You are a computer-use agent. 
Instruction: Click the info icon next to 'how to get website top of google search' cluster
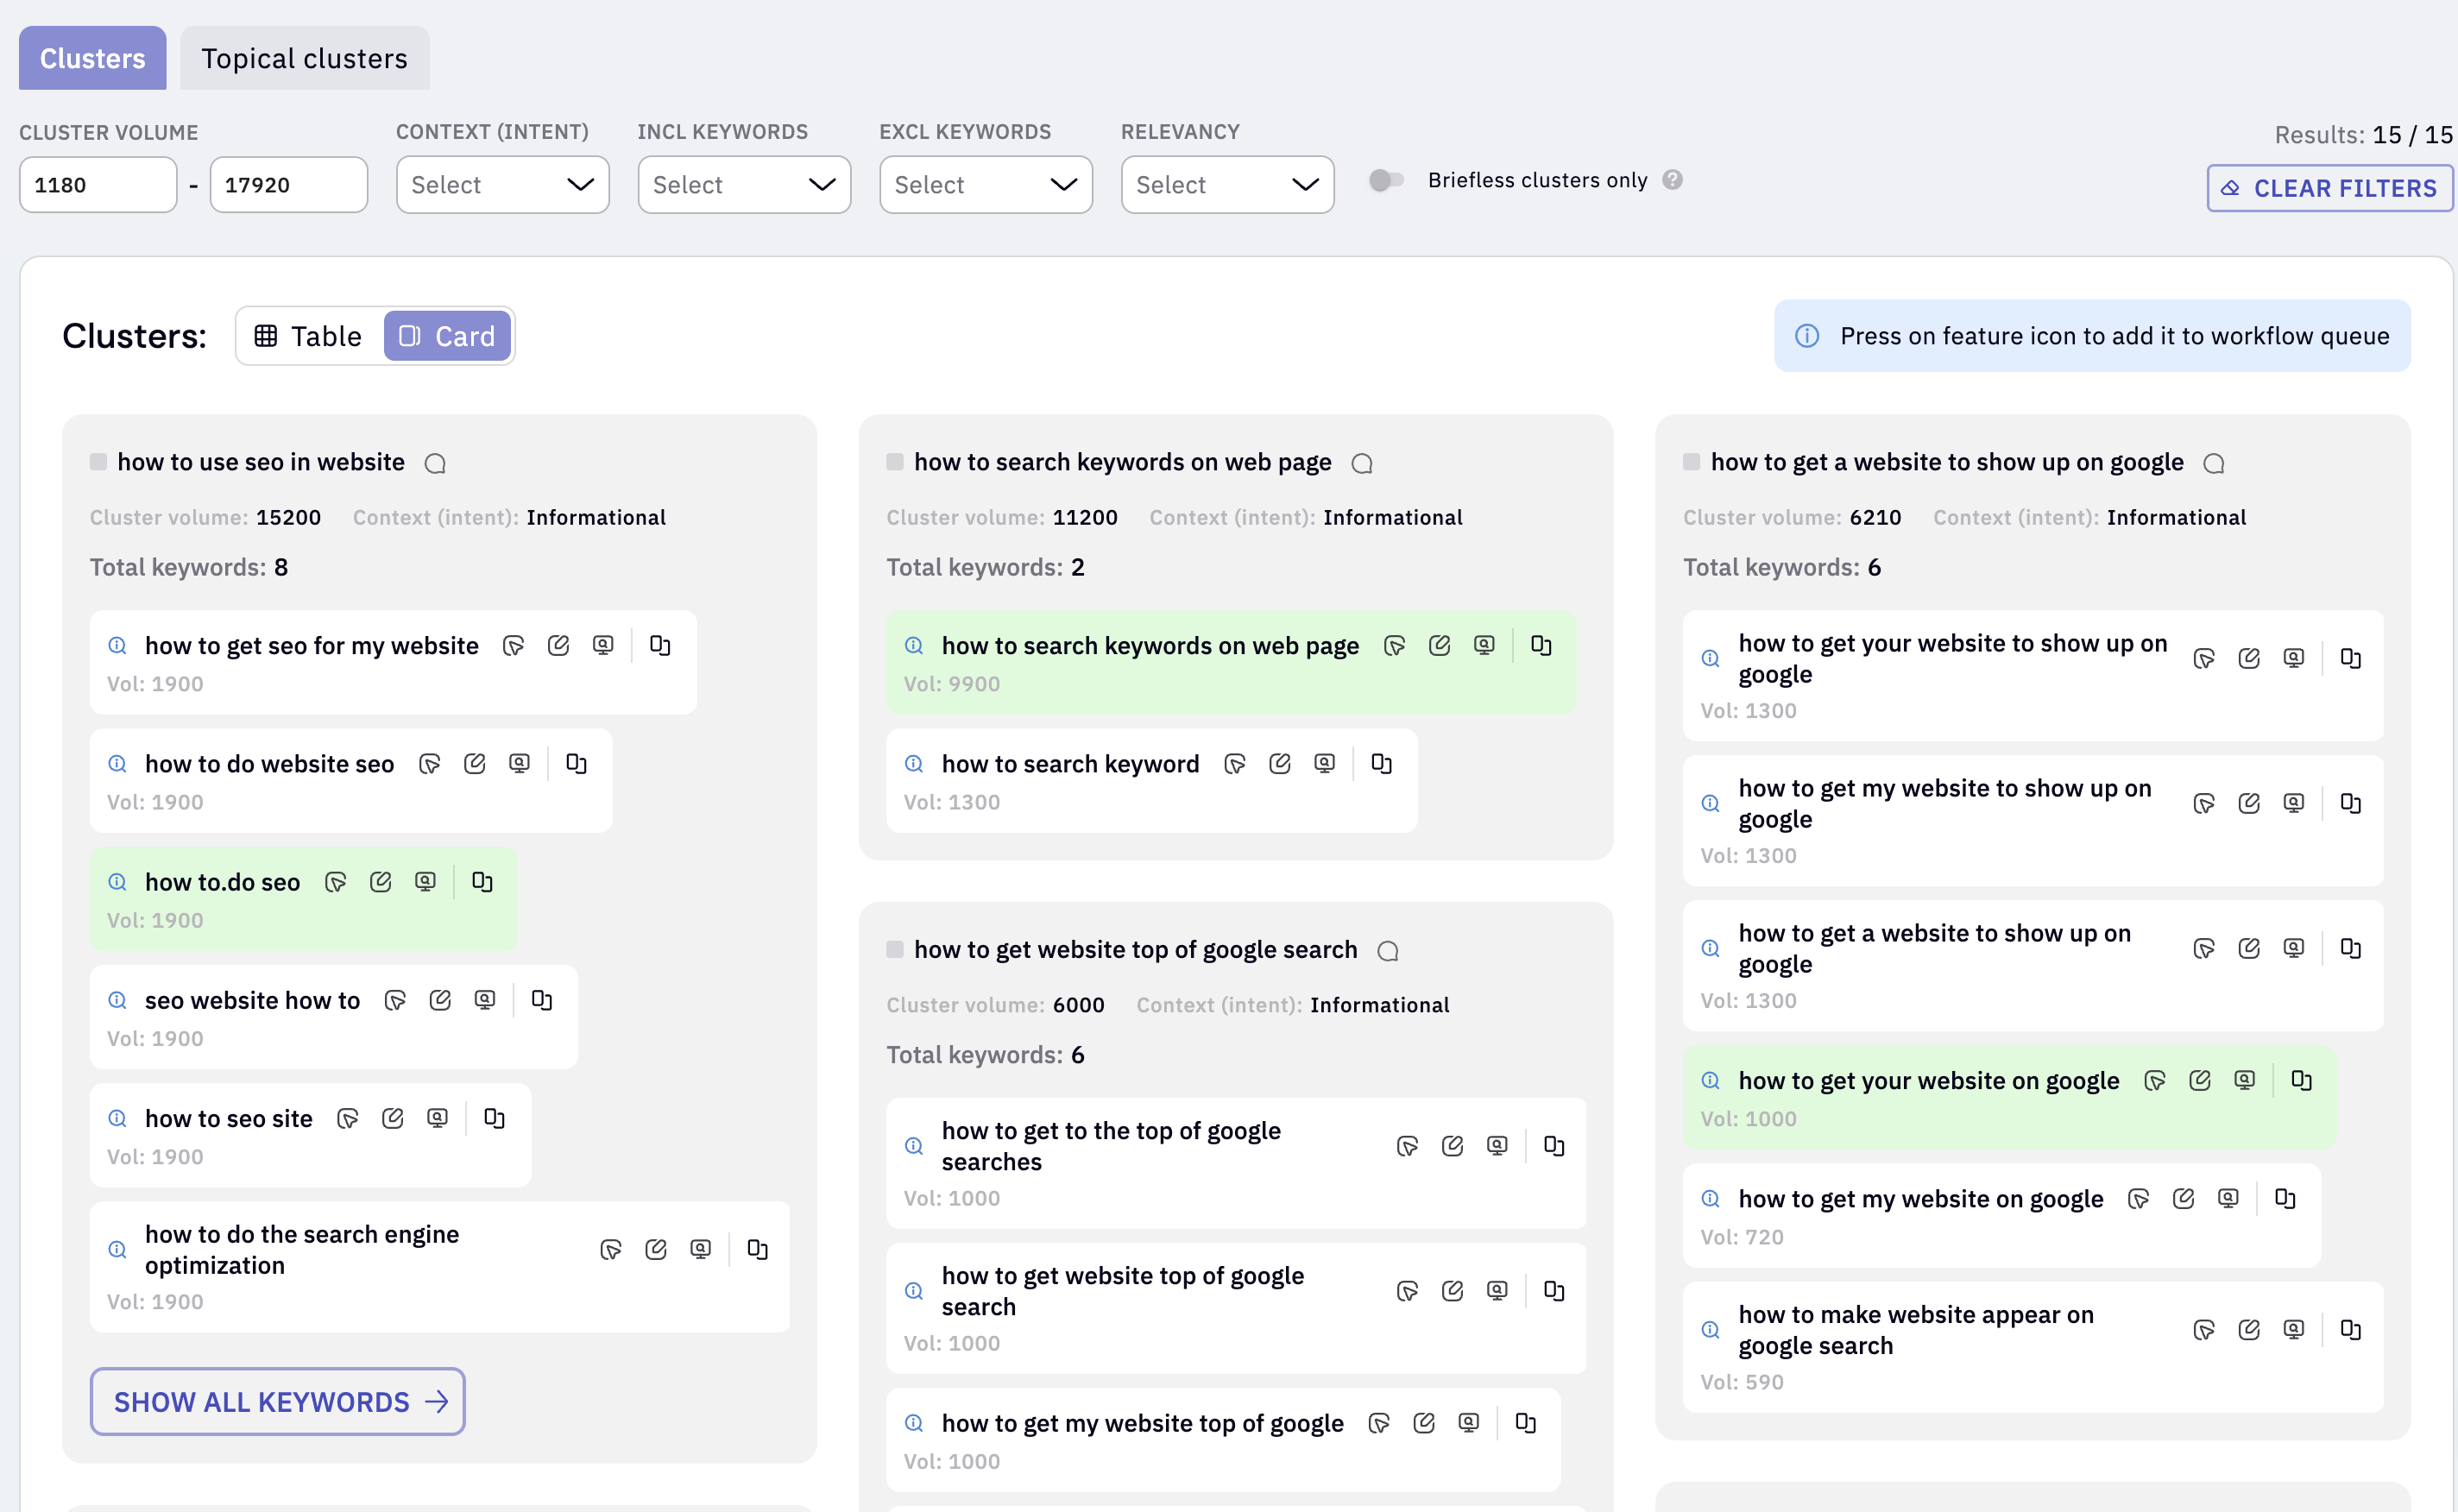[x=1387, y=950]
